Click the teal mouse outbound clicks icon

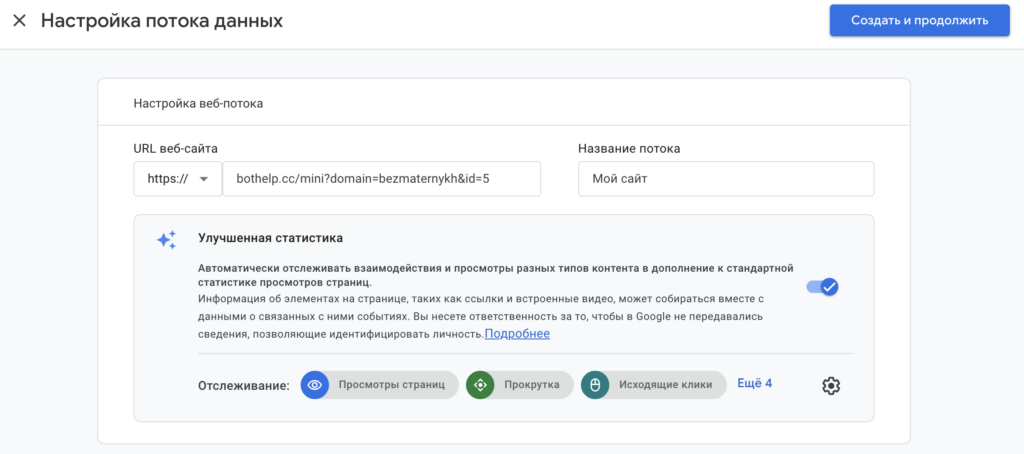pyautogui.click(x=595, y=385)
